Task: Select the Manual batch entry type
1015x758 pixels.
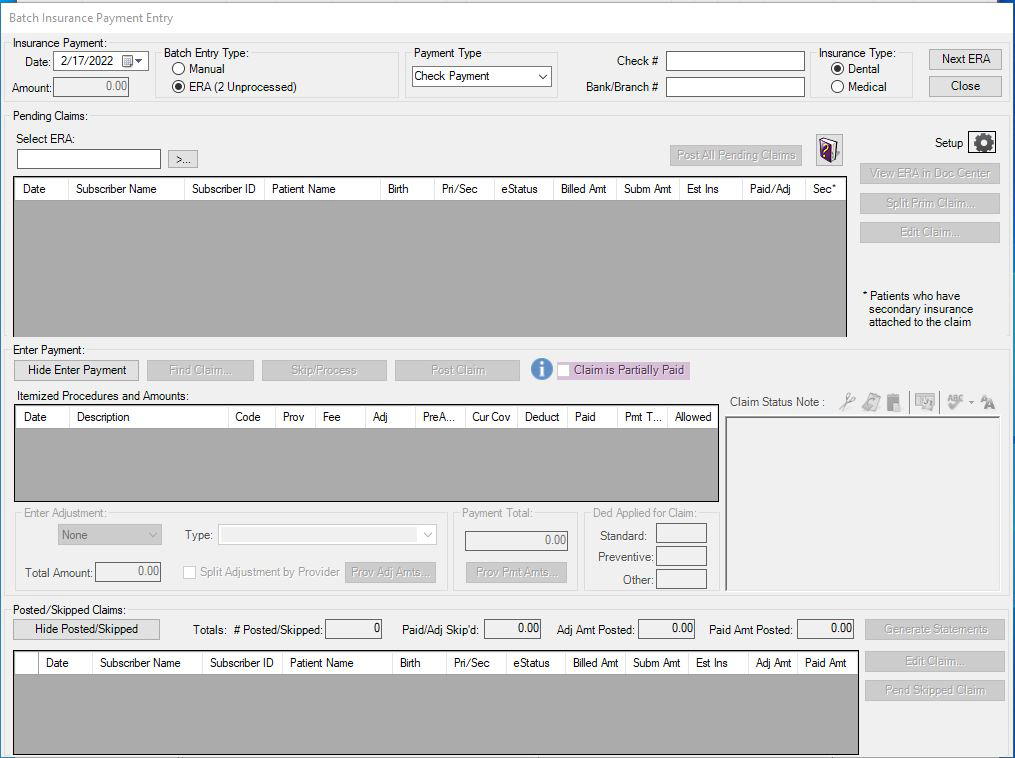Action: coord(179,69)
